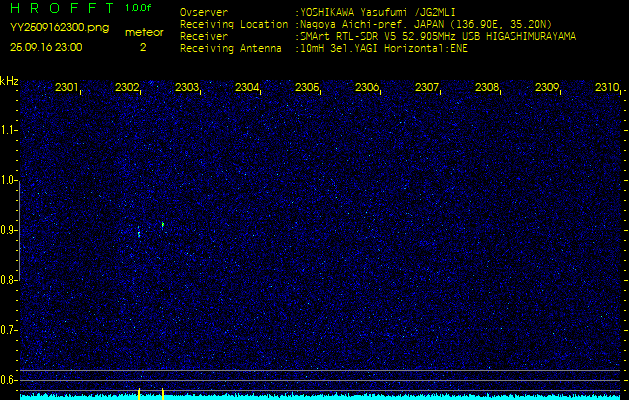Click the second yellow meteor marker tick
Image resolution: width=629 pixels, height=400 pixels.
(163, 394)
